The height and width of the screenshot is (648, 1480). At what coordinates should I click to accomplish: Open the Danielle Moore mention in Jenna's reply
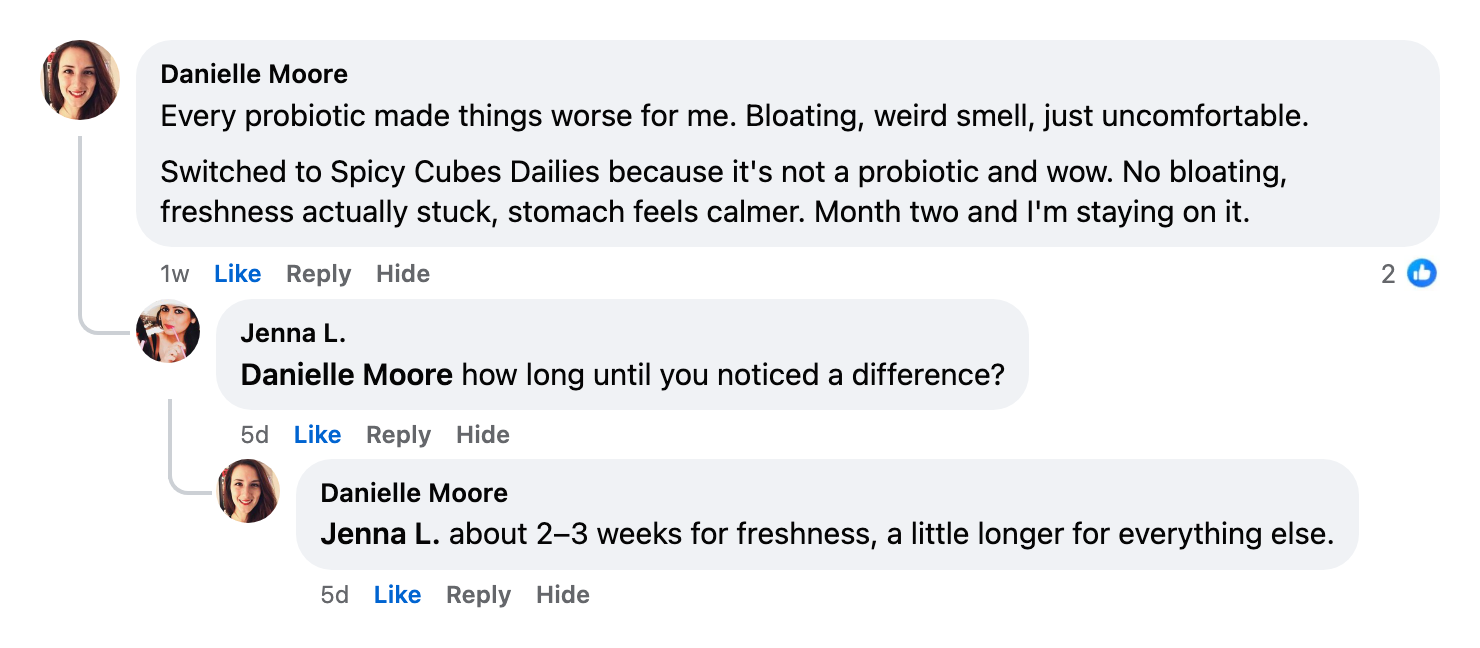[x=345, y=374]
